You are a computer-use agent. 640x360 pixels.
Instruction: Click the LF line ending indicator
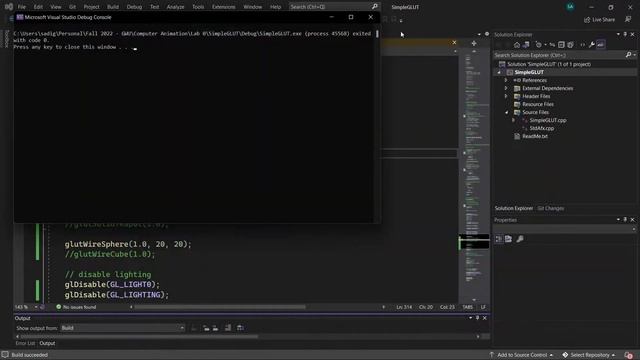[483, 307]
